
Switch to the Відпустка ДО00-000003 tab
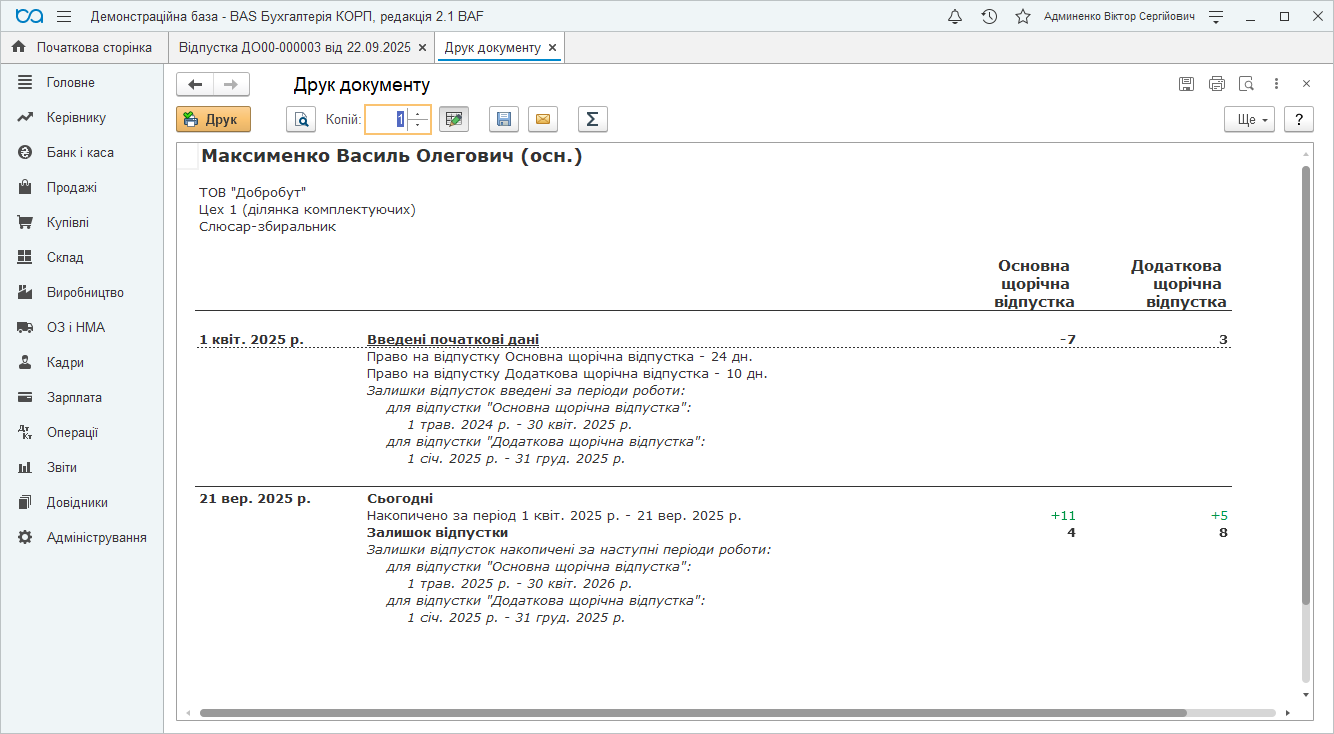294,47
